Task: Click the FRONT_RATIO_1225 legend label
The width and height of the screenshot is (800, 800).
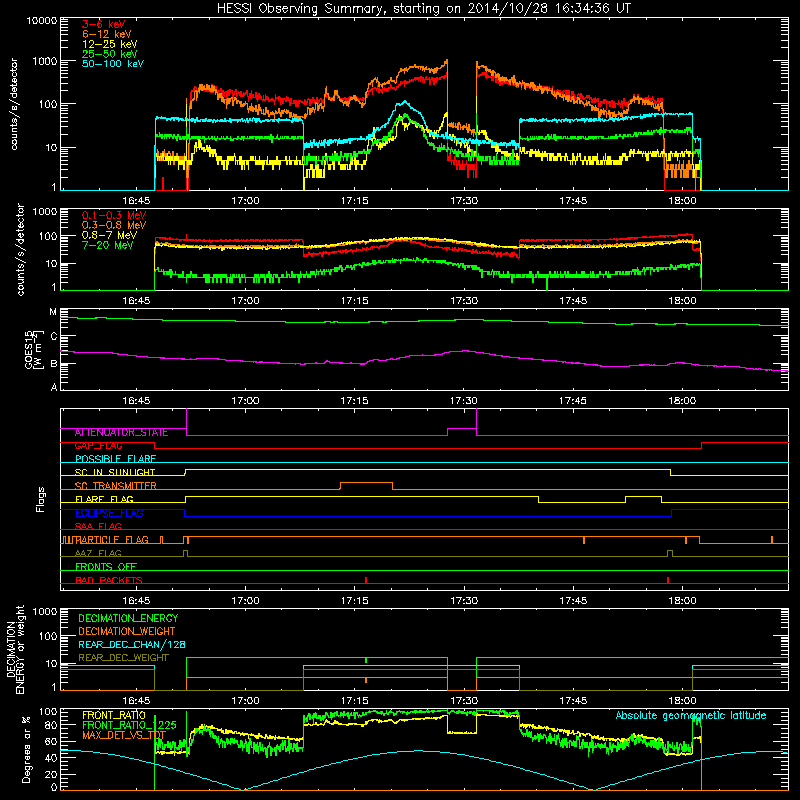Action: pos(129,726)
